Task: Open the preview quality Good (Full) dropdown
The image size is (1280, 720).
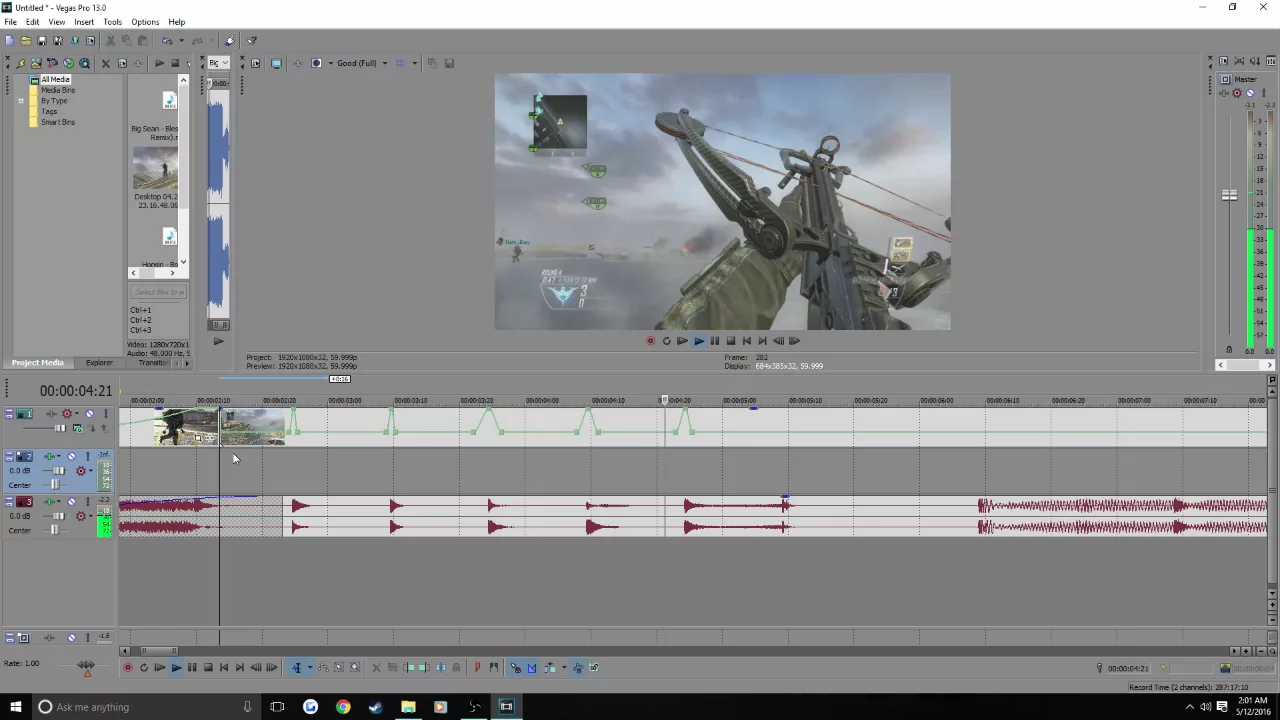Action: pos(384,63)
